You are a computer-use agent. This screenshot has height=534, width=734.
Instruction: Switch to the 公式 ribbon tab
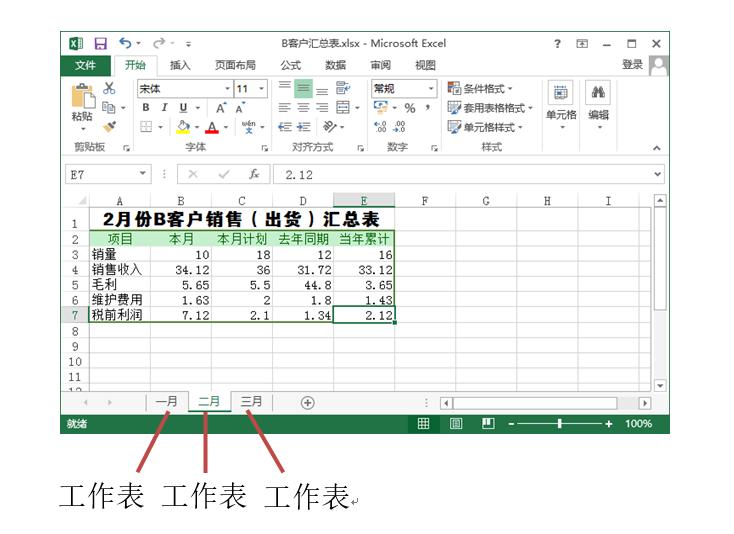point(291,65)
